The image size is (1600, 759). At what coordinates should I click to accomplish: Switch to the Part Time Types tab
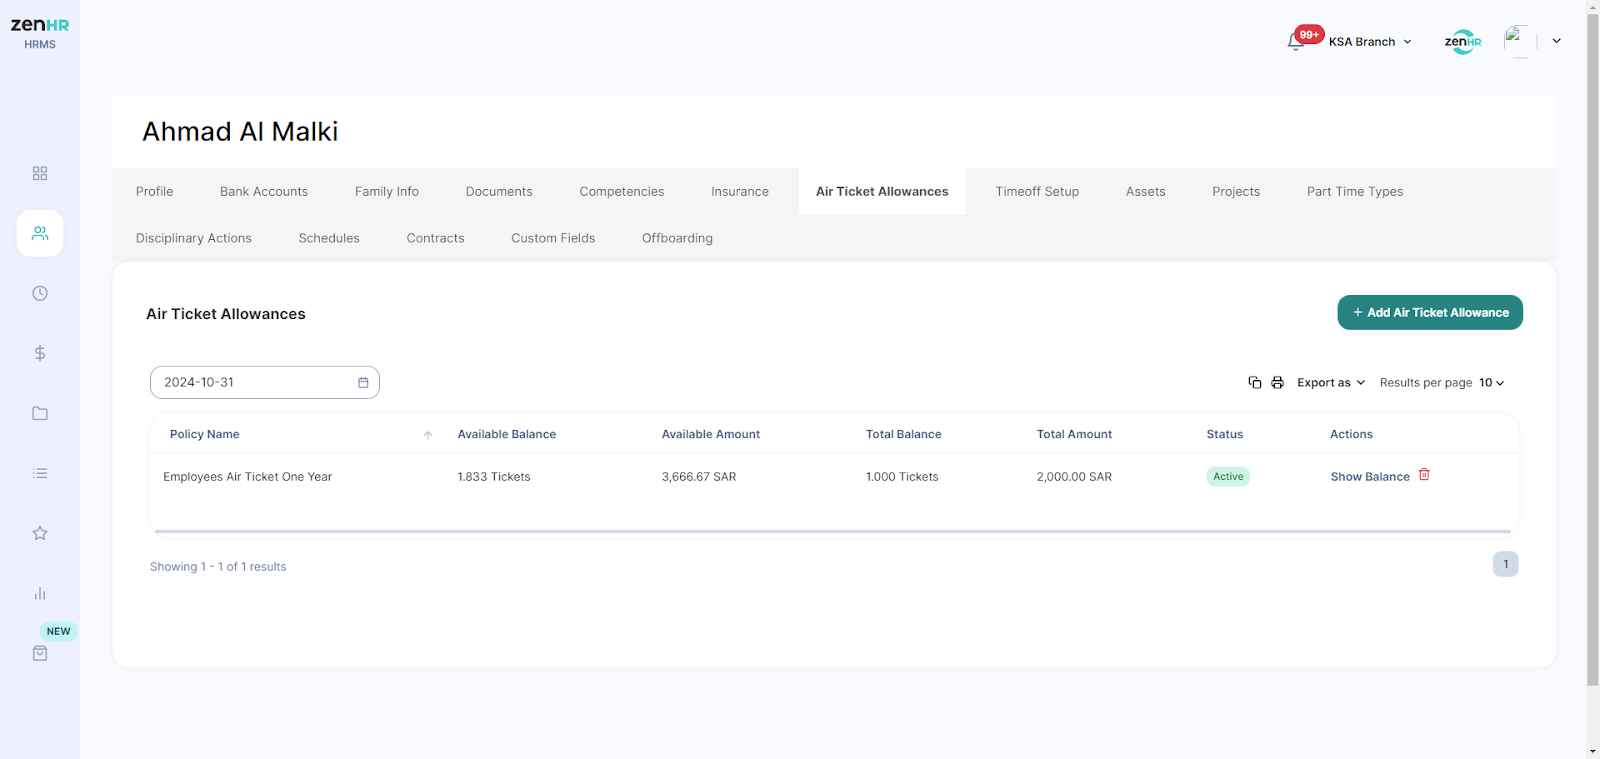pos(1355,191)
